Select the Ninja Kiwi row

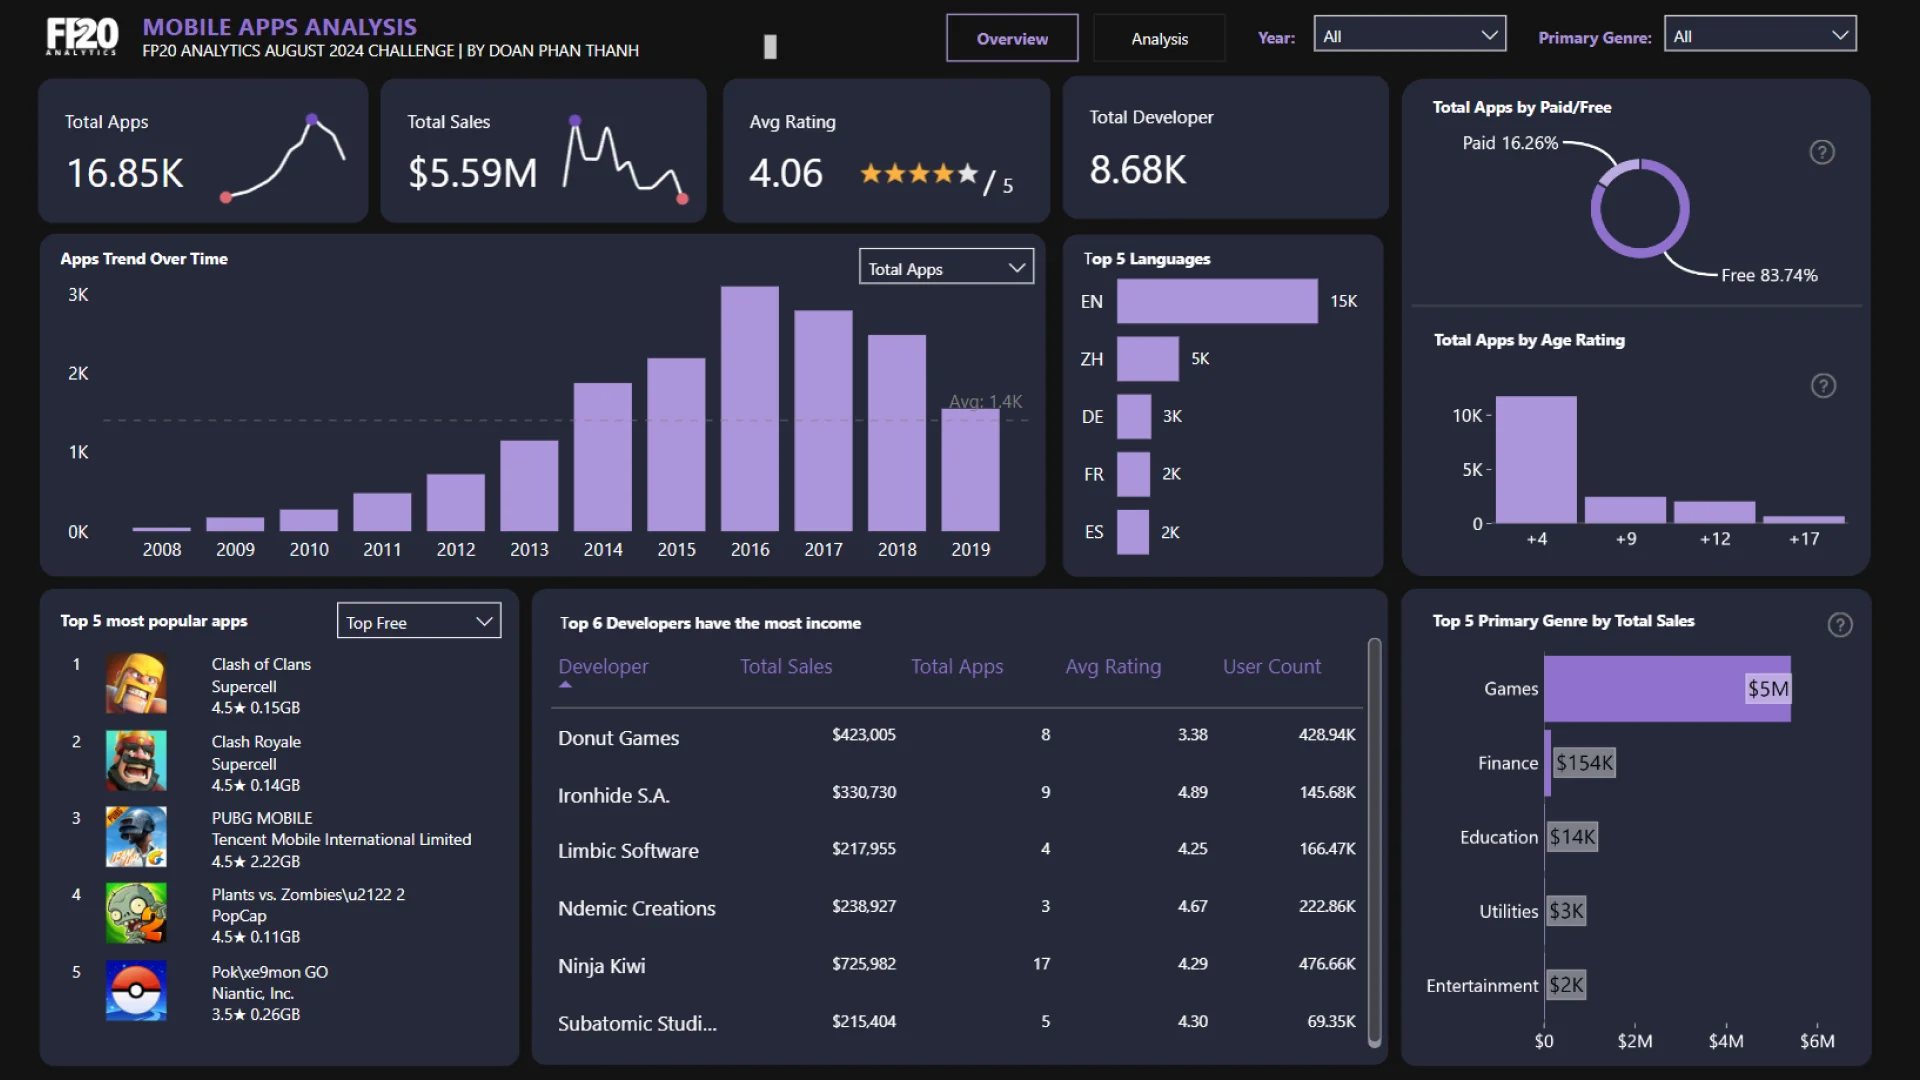pos(957,965)
